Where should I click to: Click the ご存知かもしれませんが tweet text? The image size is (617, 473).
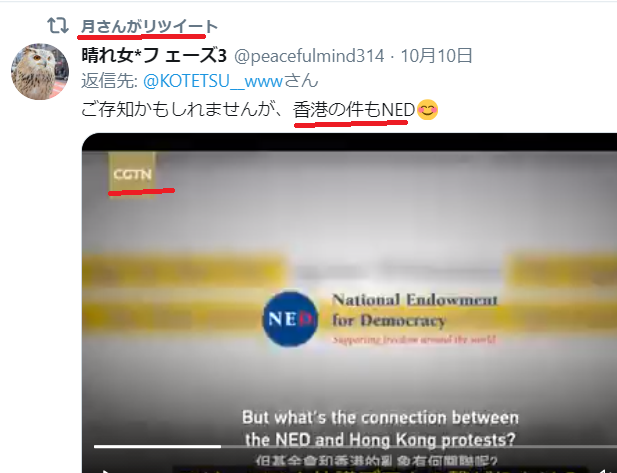(x=182, y=109)
